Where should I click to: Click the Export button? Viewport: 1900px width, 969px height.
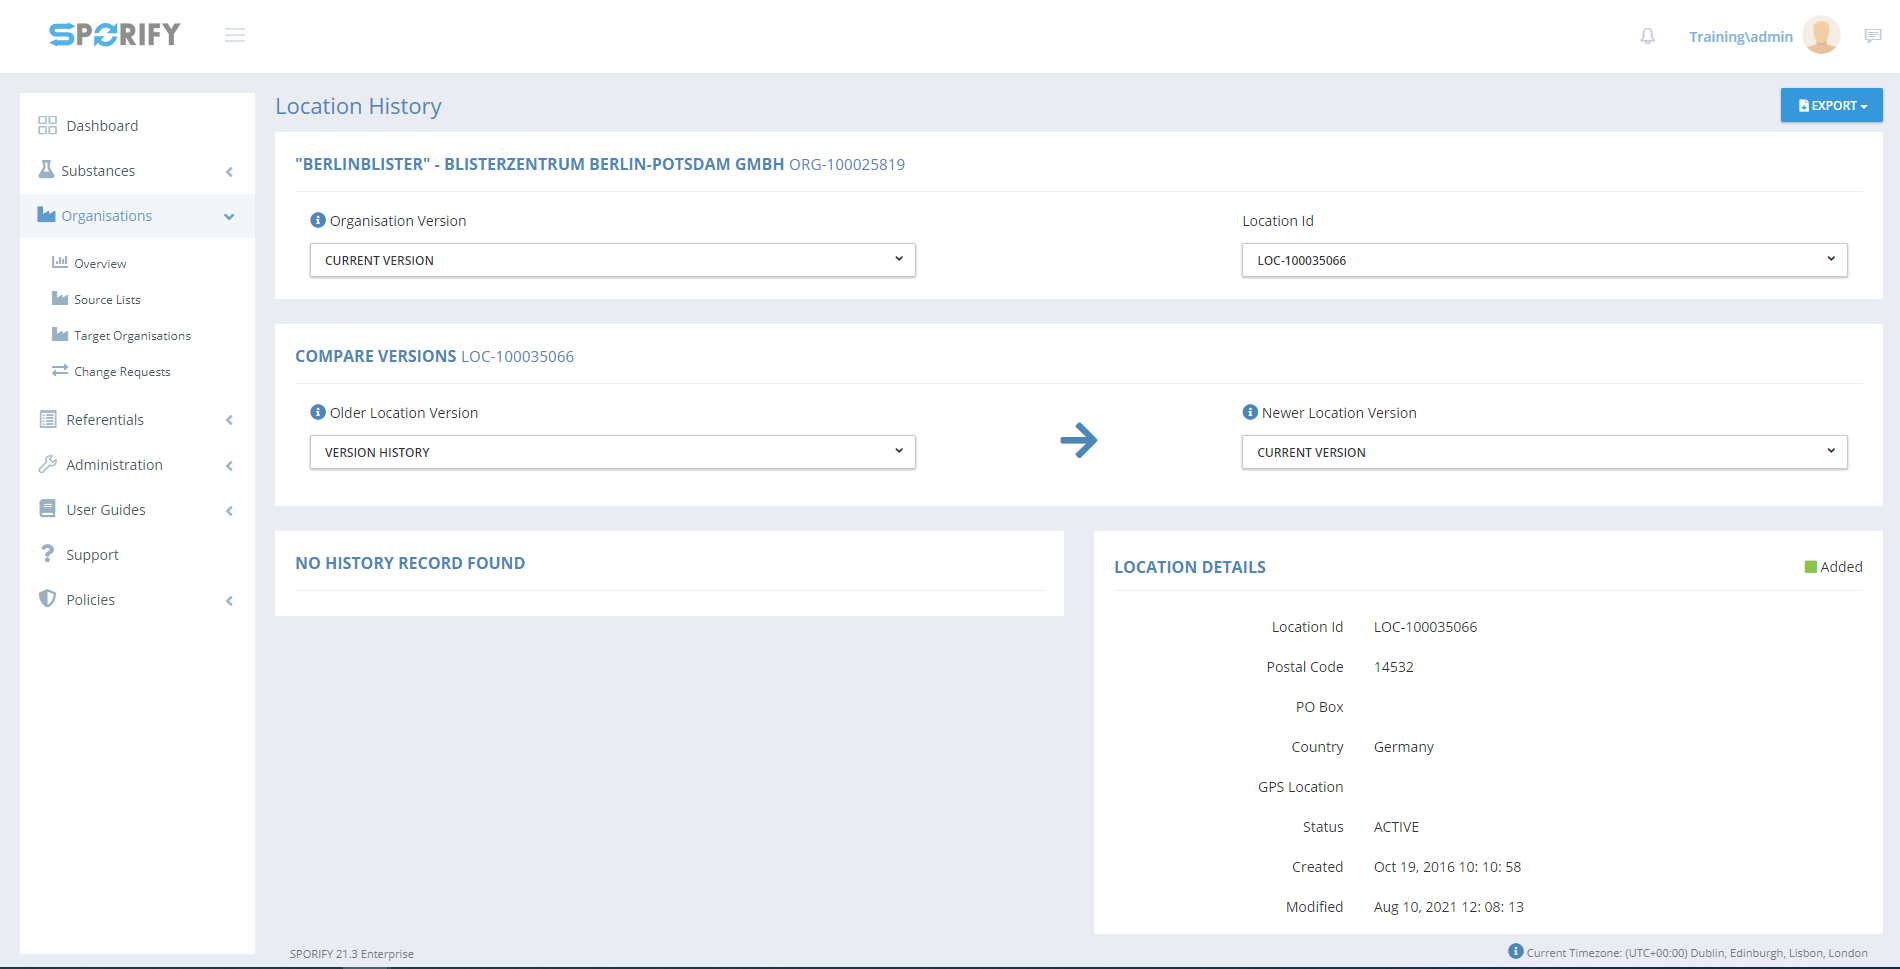(x=1831, y=106)
